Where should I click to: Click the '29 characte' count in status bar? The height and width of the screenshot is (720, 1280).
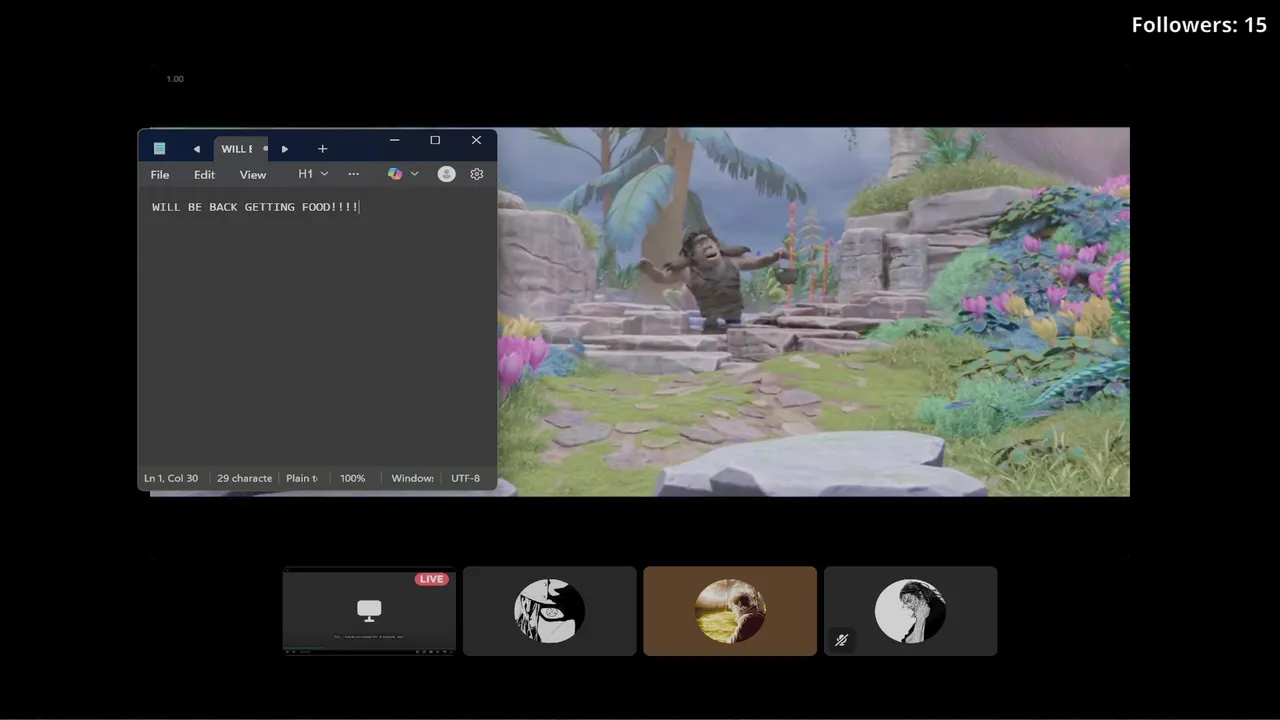[x=244, y=478]
